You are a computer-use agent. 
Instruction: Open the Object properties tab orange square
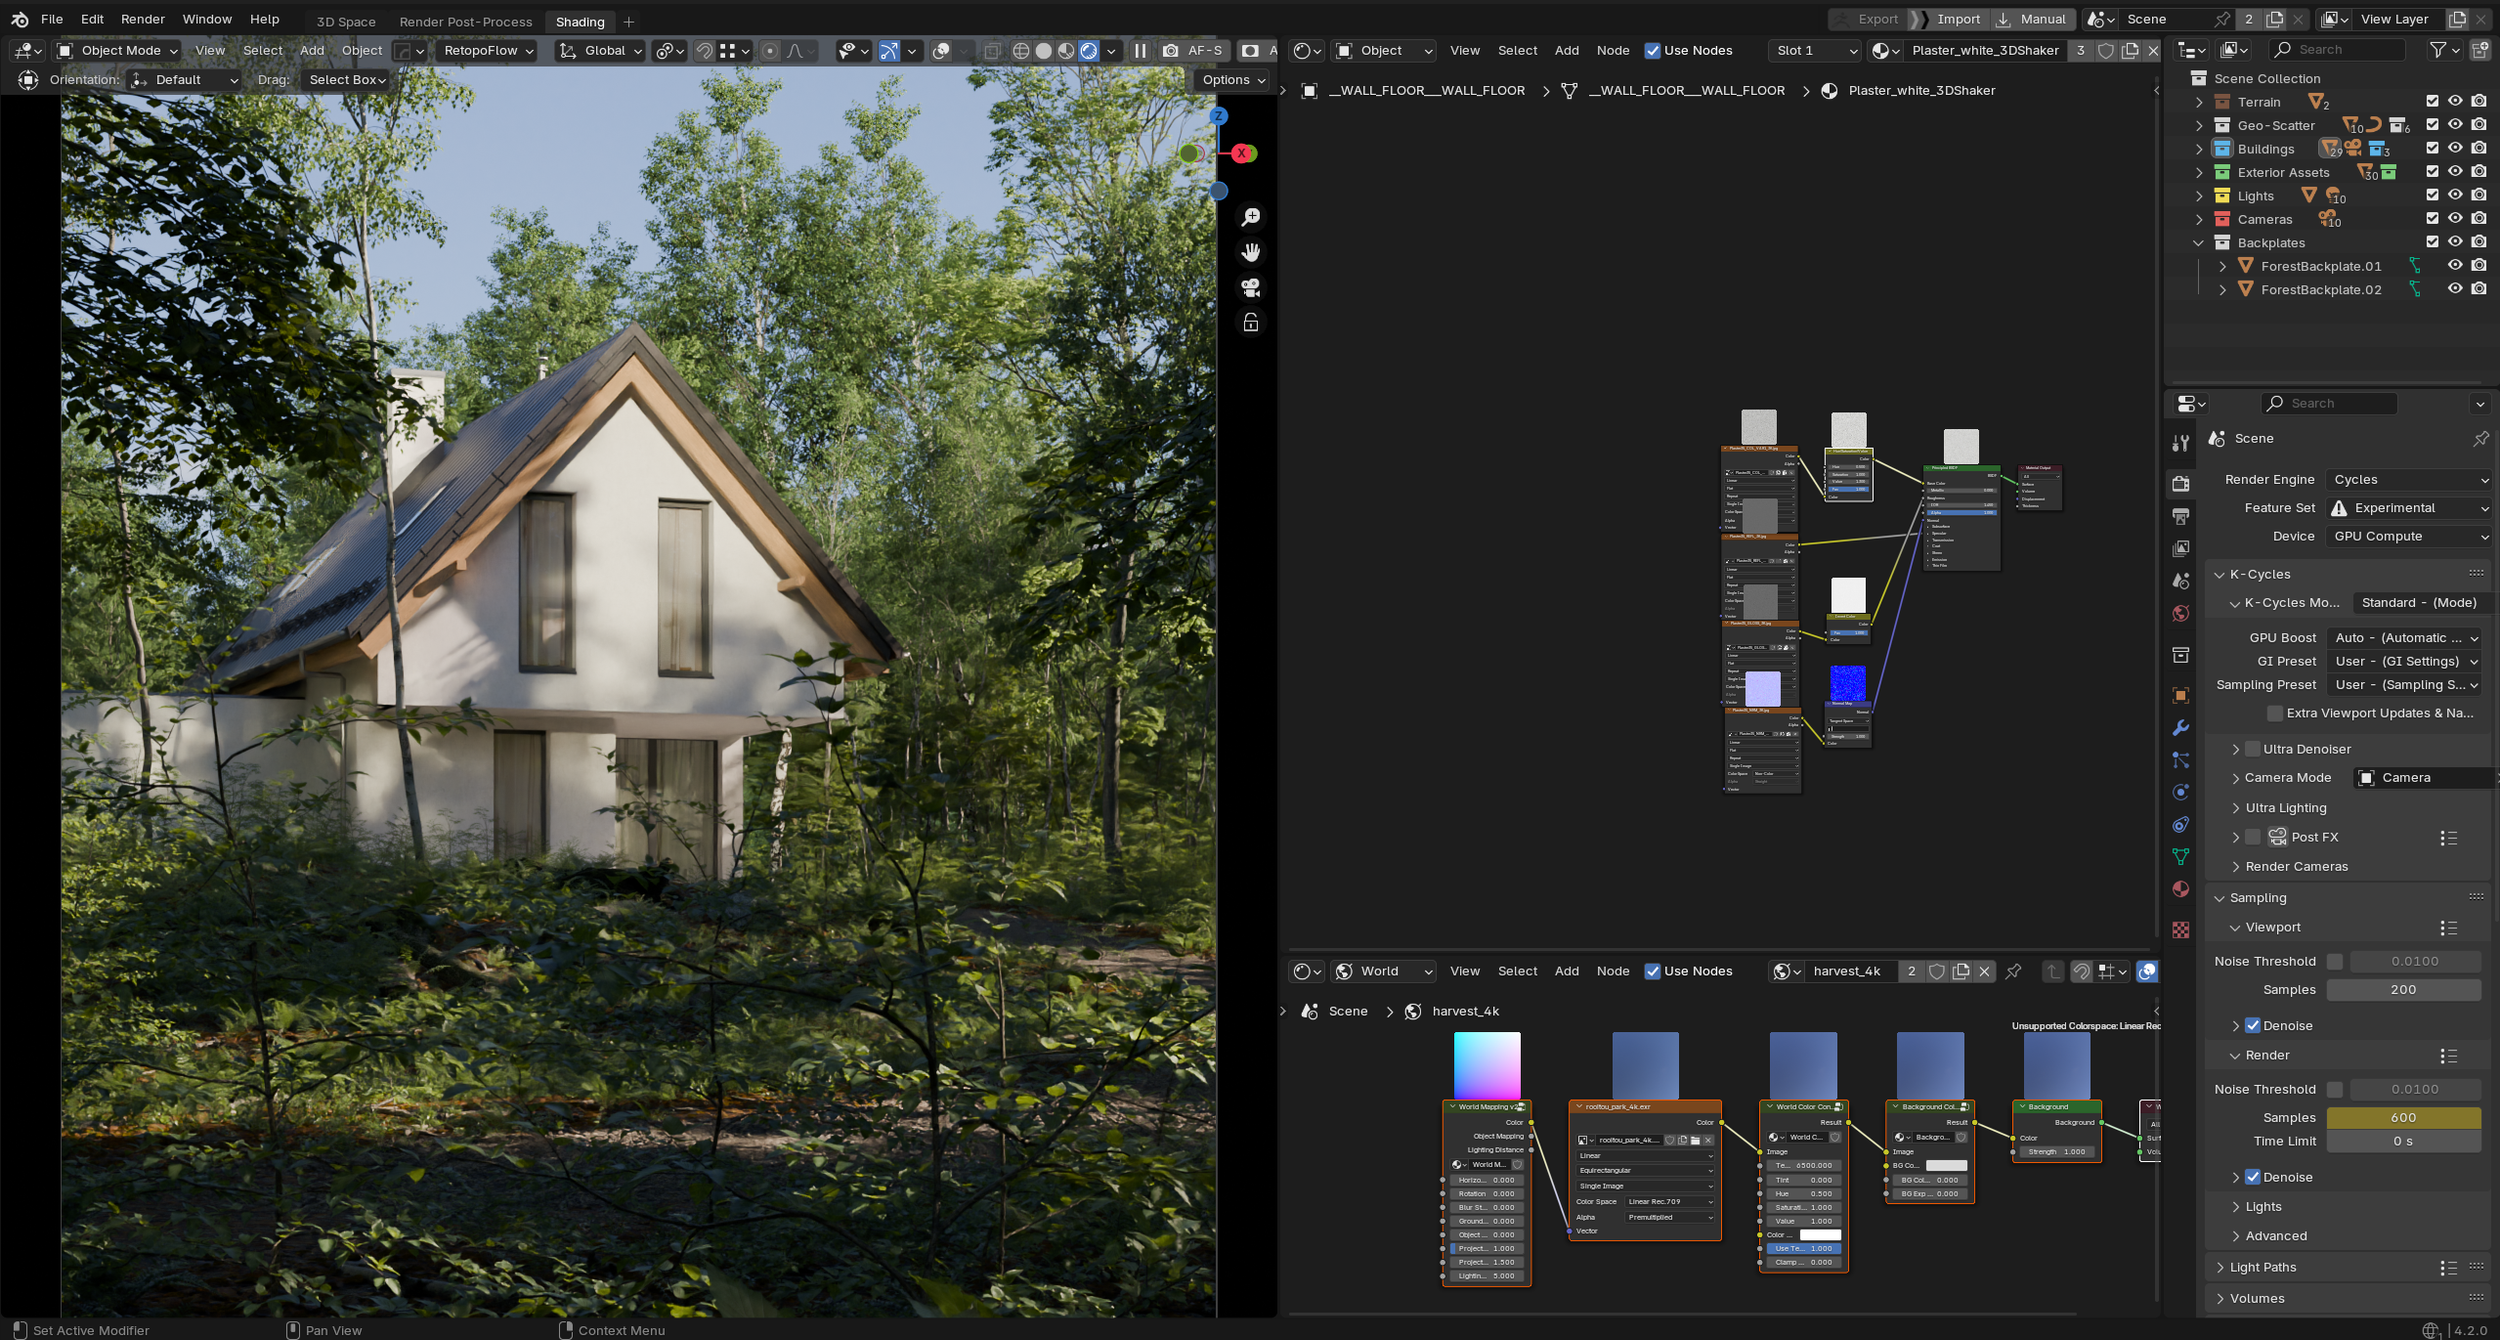coord(2181,695)
